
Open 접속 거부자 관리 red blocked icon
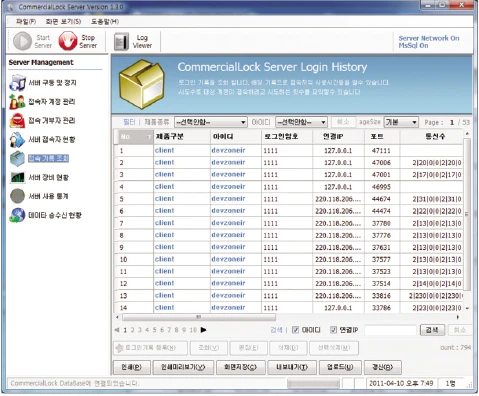click(x=17, y=121)
